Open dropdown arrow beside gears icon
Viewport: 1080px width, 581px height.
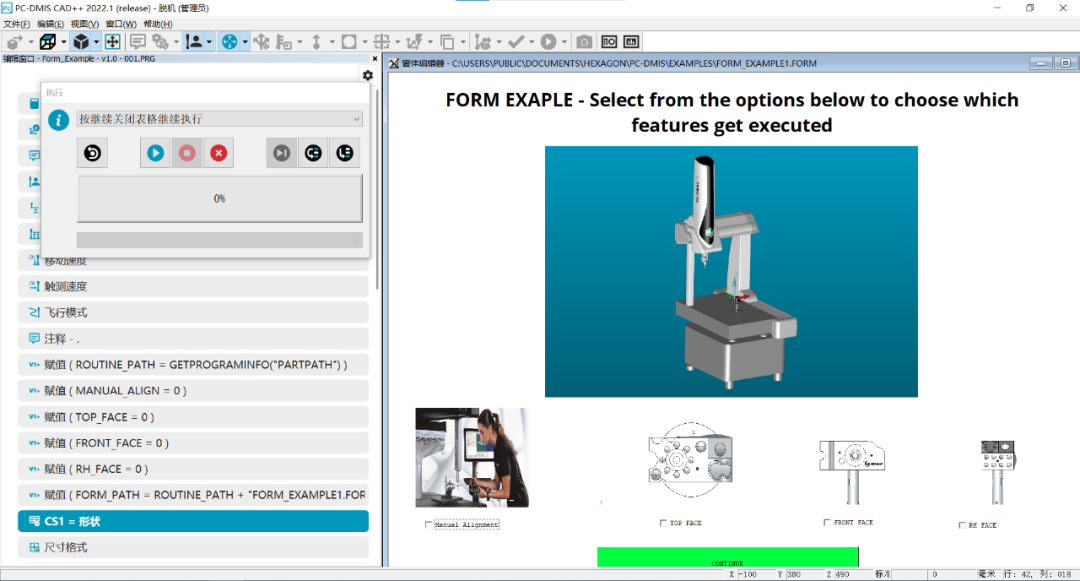176,42
